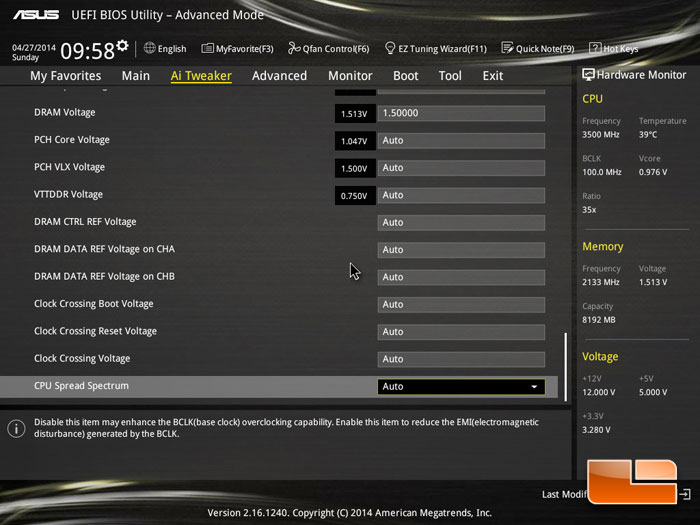Click the +3.3V 3.280 V reading
The image size is (700, 525).
[596, 429]
